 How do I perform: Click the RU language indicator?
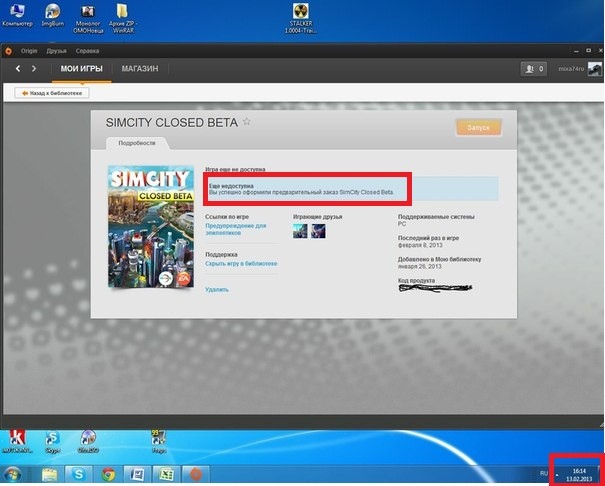544,473
